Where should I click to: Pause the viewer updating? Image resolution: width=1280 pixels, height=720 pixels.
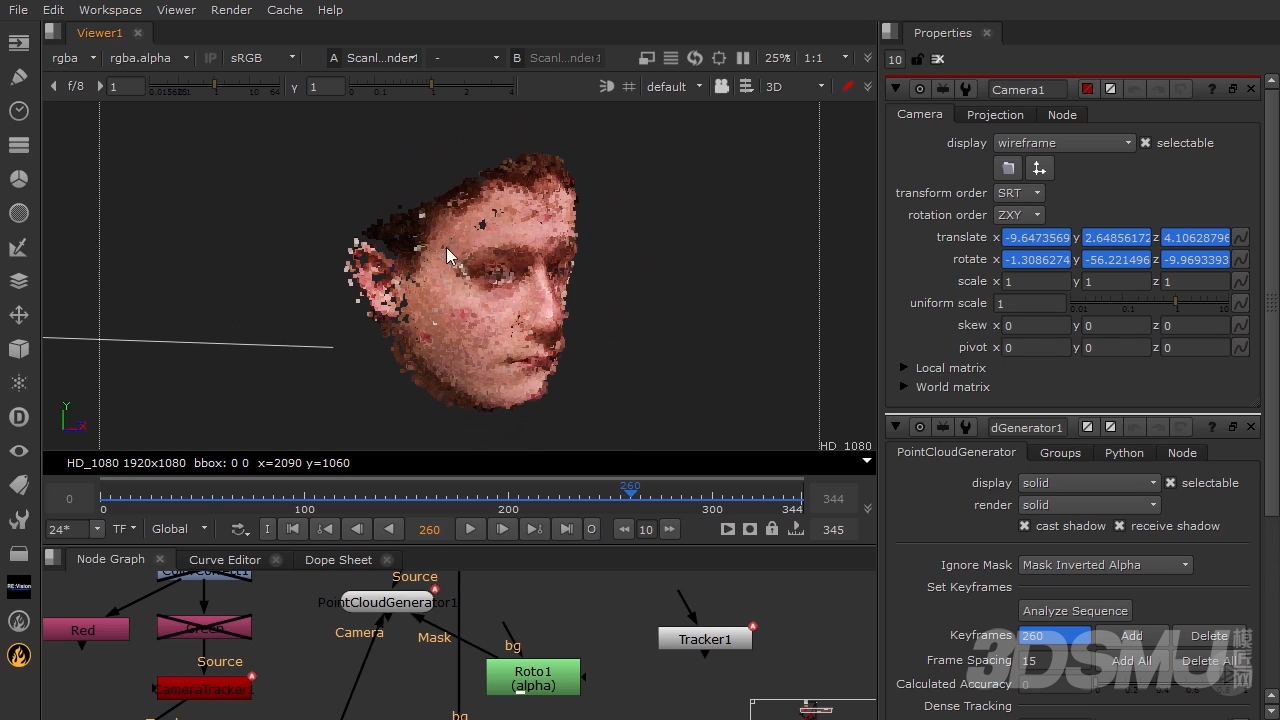743,58
